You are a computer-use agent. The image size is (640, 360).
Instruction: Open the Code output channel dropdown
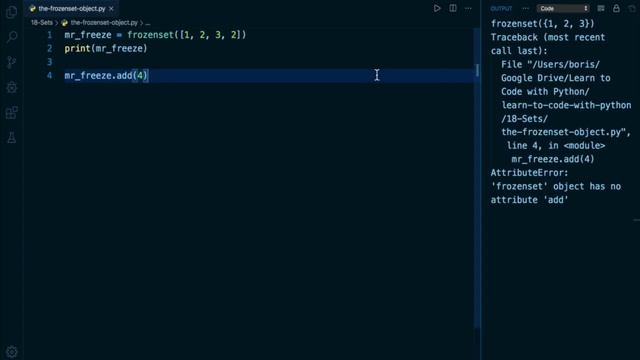[x=563, y=9]
